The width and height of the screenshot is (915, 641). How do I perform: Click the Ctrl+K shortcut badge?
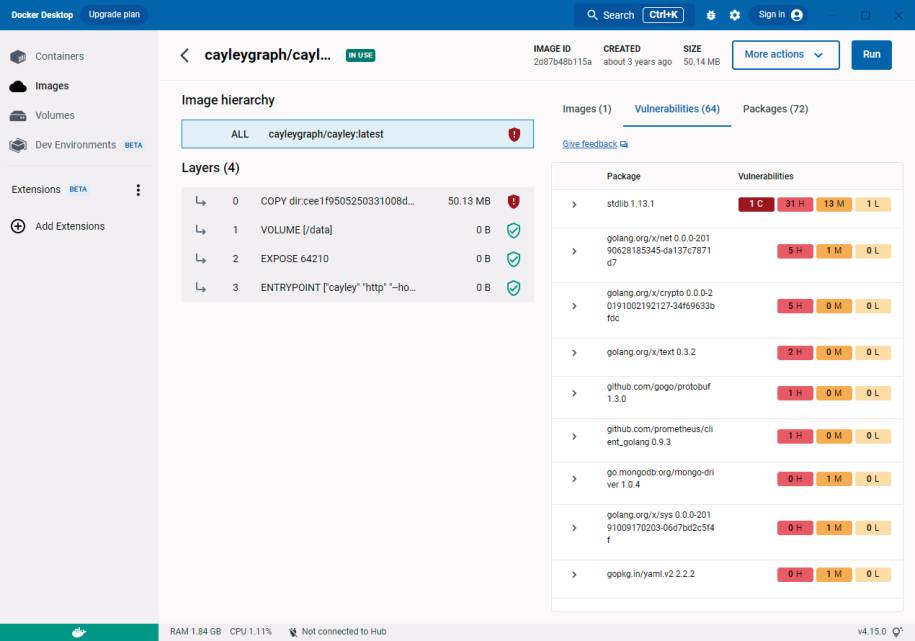point(663,15)
